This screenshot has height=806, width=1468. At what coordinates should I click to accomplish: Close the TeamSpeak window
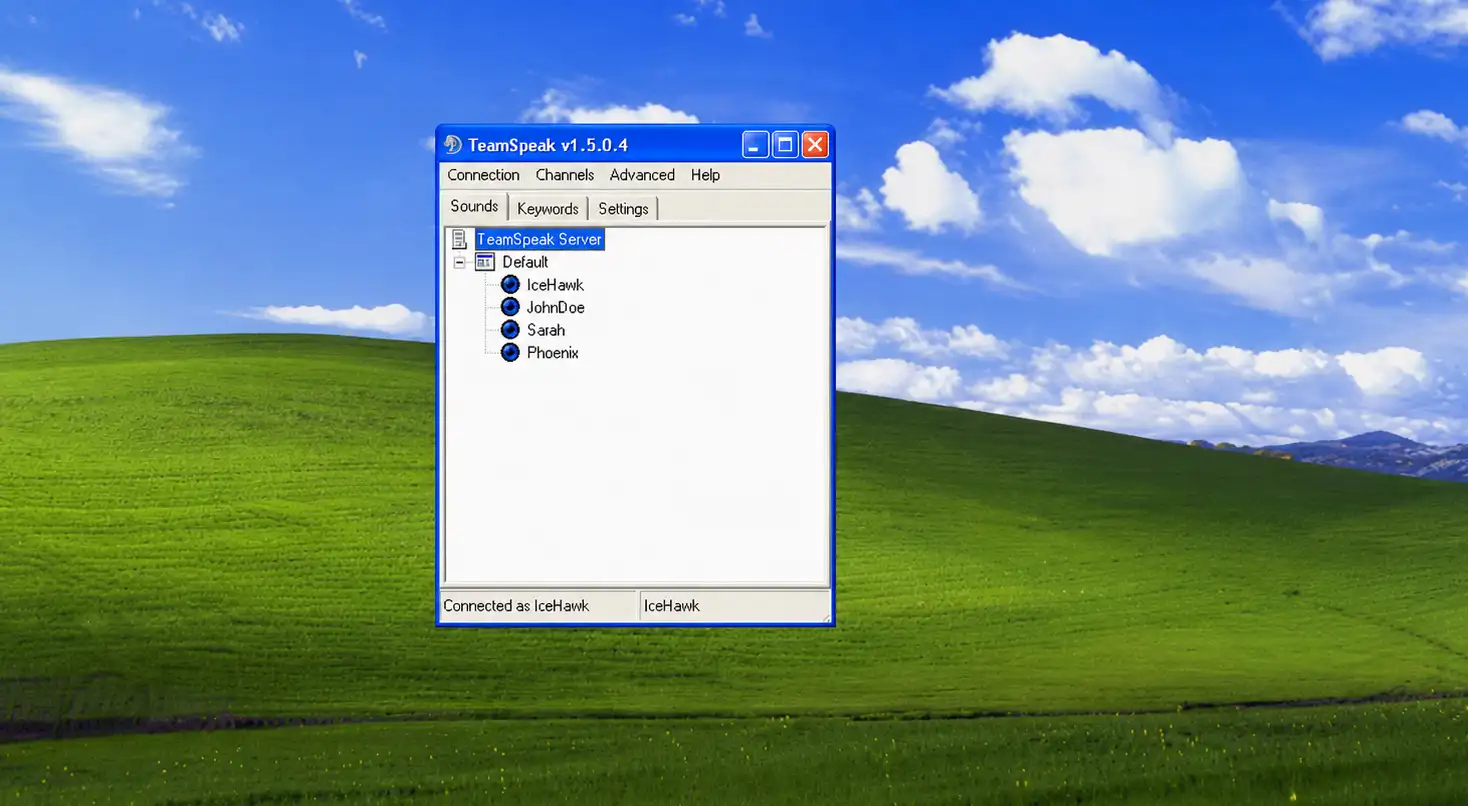(815, 145)
